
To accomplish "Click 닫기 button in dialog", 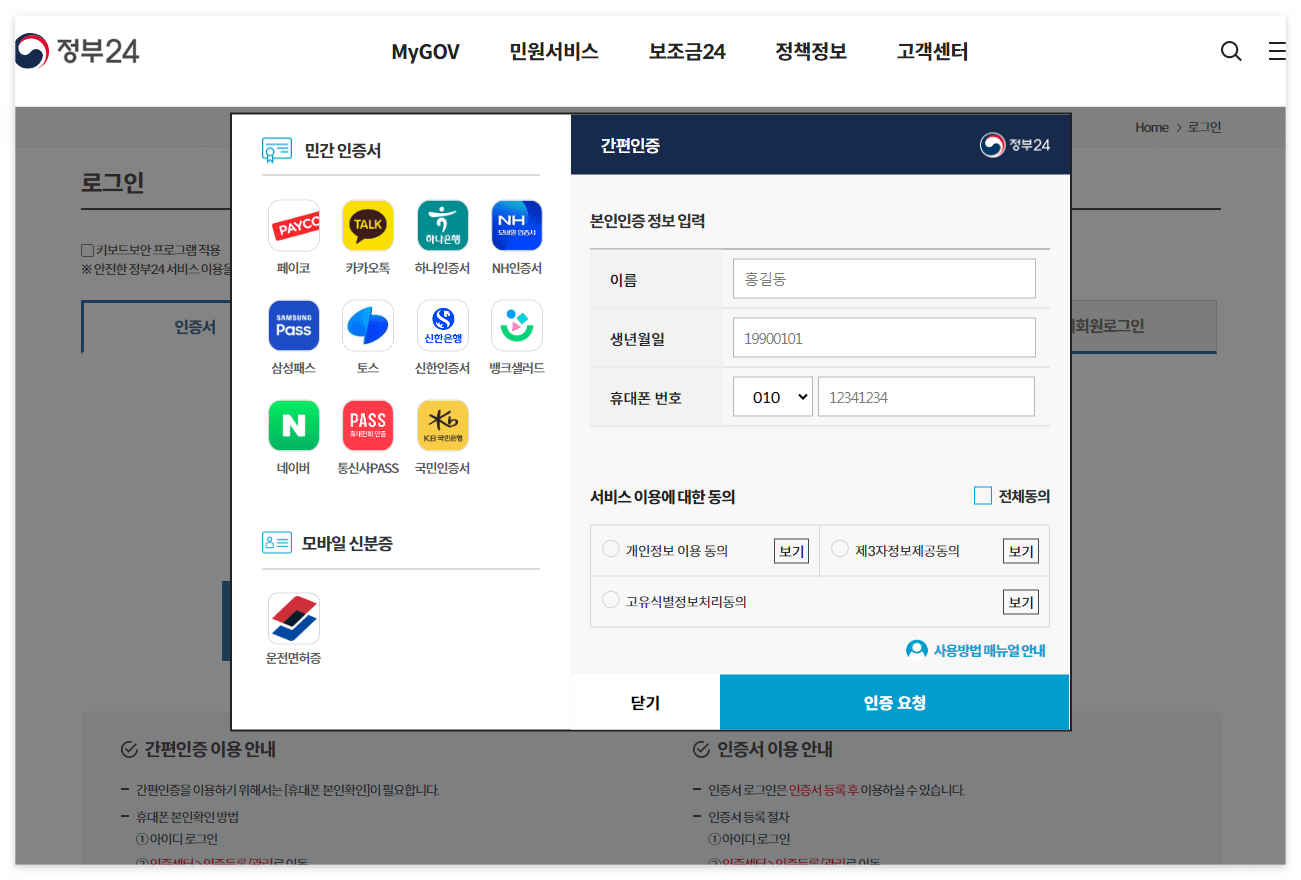I will [645, 703].
